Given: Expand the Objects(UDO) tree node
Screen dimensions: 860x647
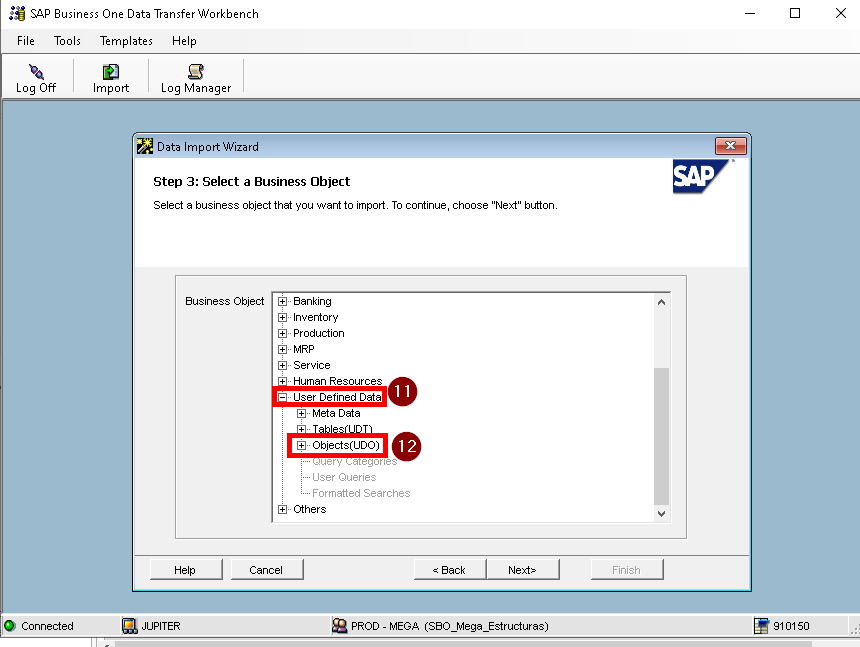Looking at the screenshot, I should click(302, 445).
